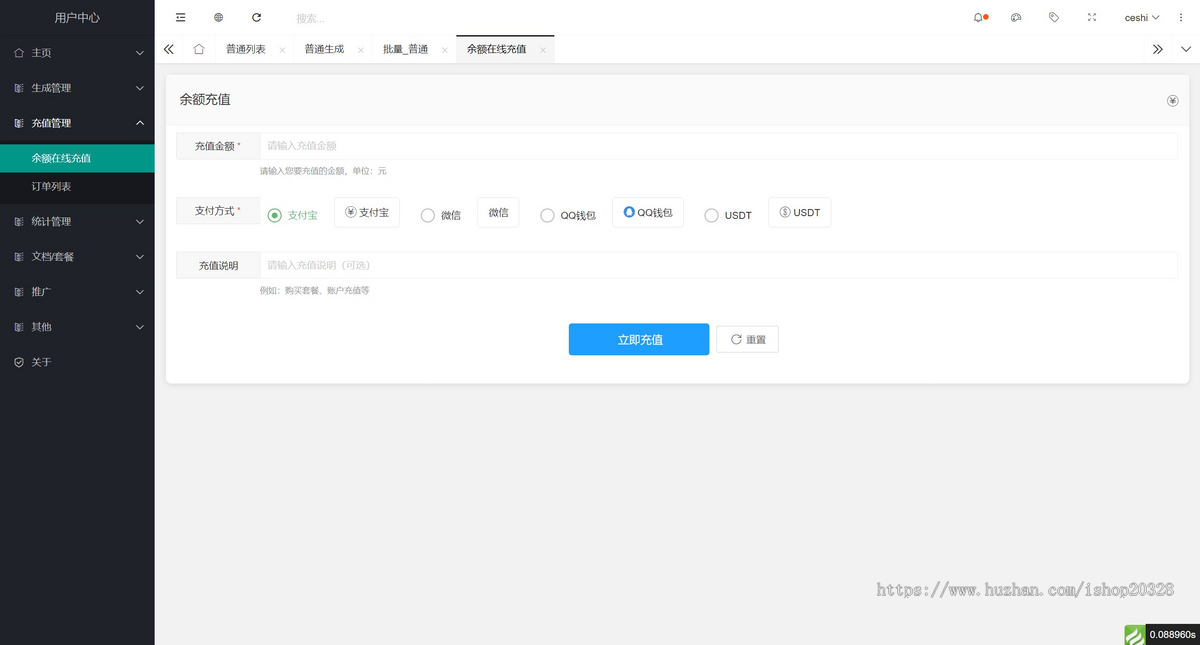Image resolution: width=1200 pixels, height=645 pixels.
Task: Select the QQ钱包 radio button
Action: point(547,215)
